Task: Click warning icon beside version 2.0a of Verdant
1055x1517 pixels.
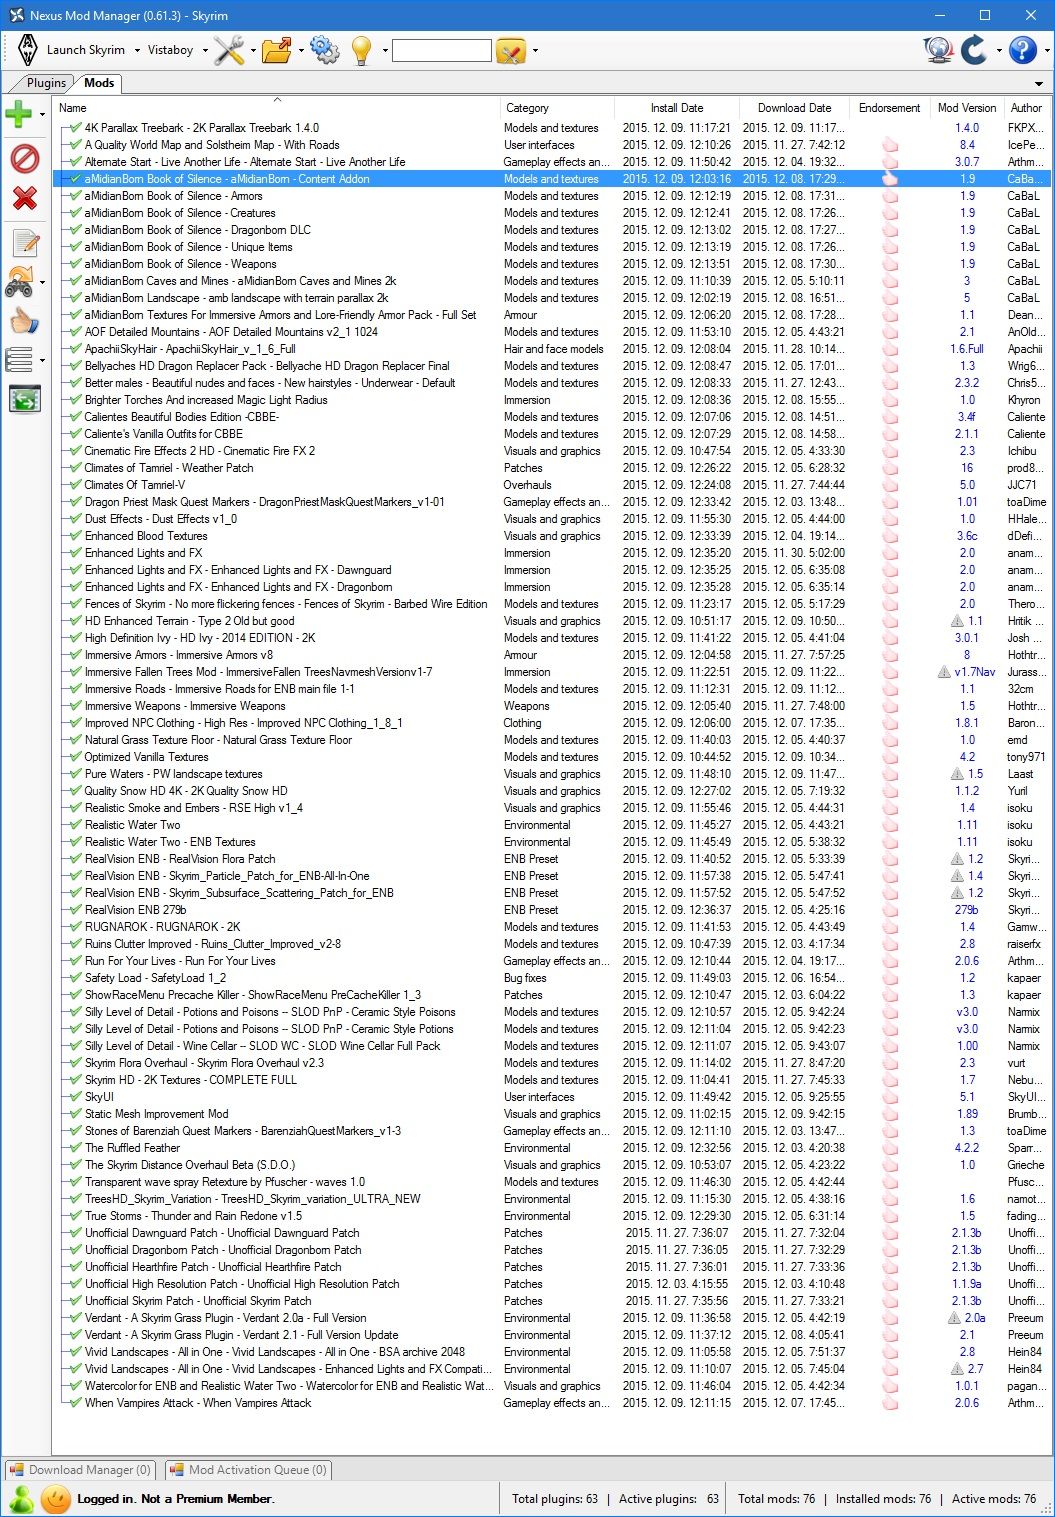Action: pyautogui.click(x=955, y=1318)
